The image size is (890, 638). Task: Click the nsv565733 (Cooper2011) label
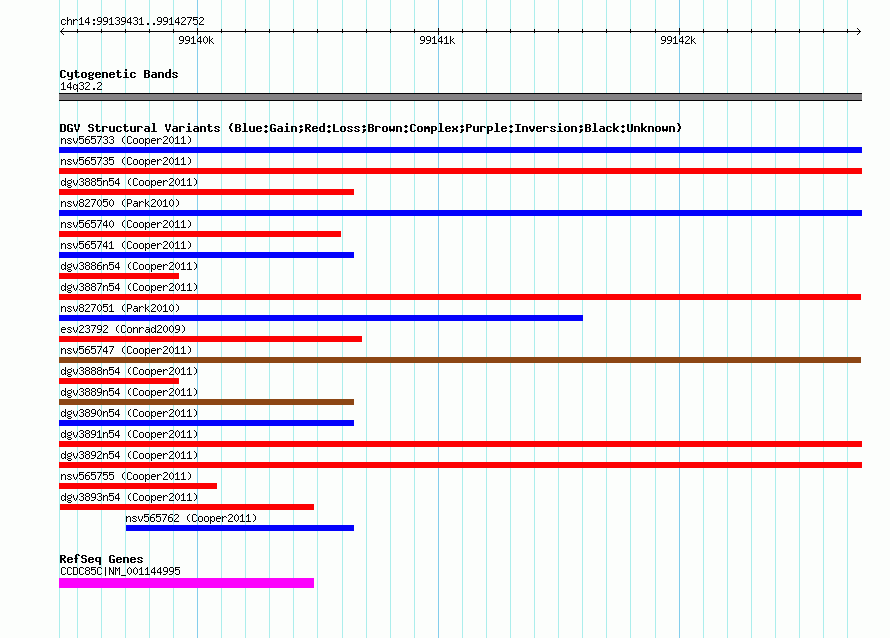(x=126, y=140)
